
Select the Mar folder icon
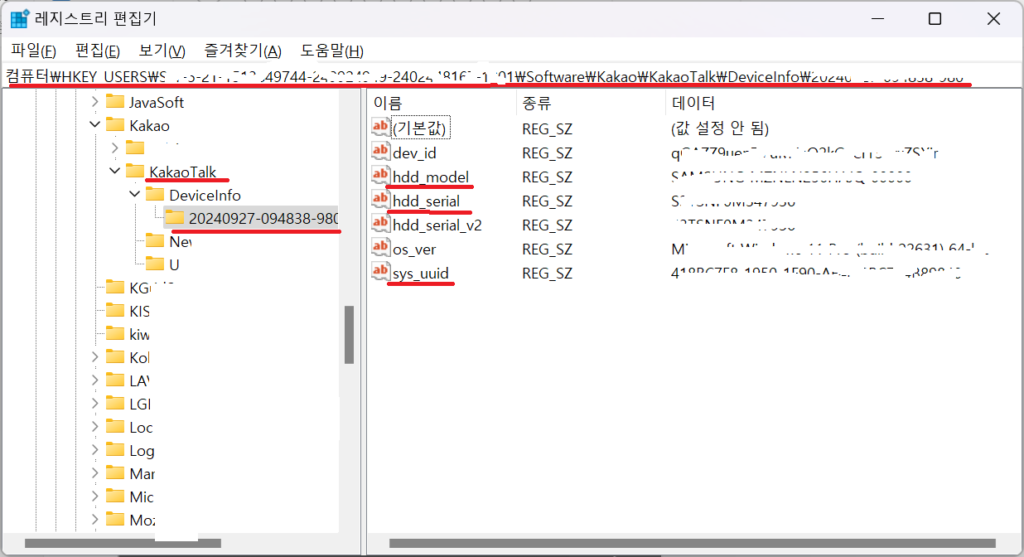click(x=115, y=473)
